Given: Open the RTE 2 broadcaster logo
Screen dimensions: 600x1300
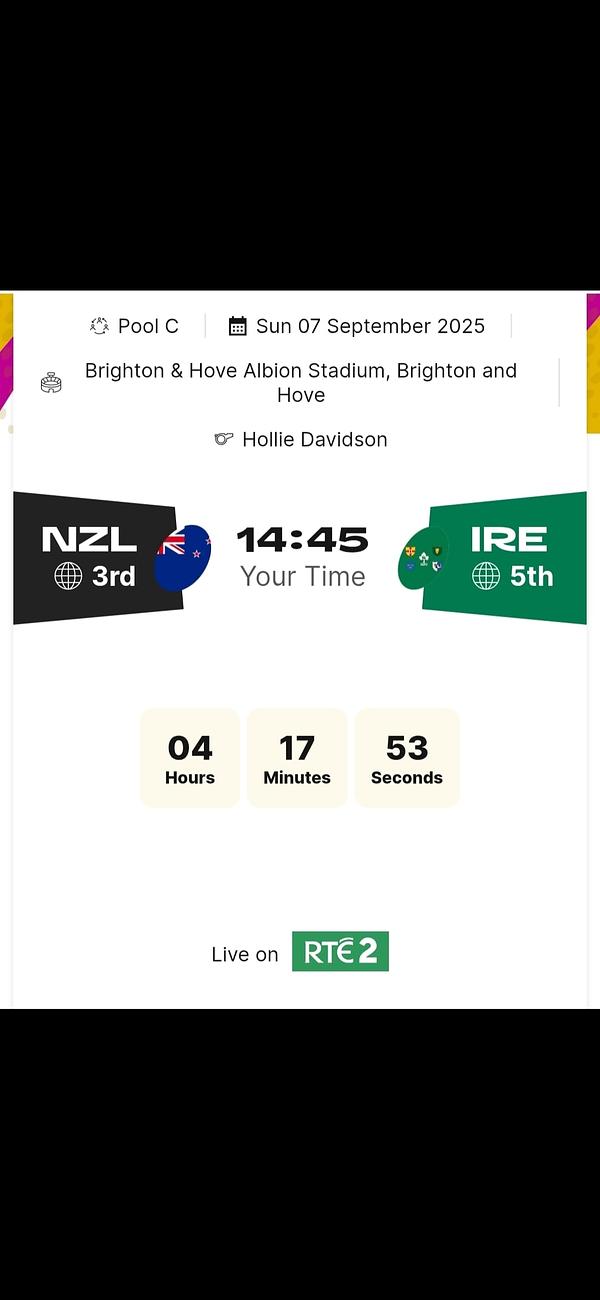Looking at the screenshot, I should [x=340, y=952].
